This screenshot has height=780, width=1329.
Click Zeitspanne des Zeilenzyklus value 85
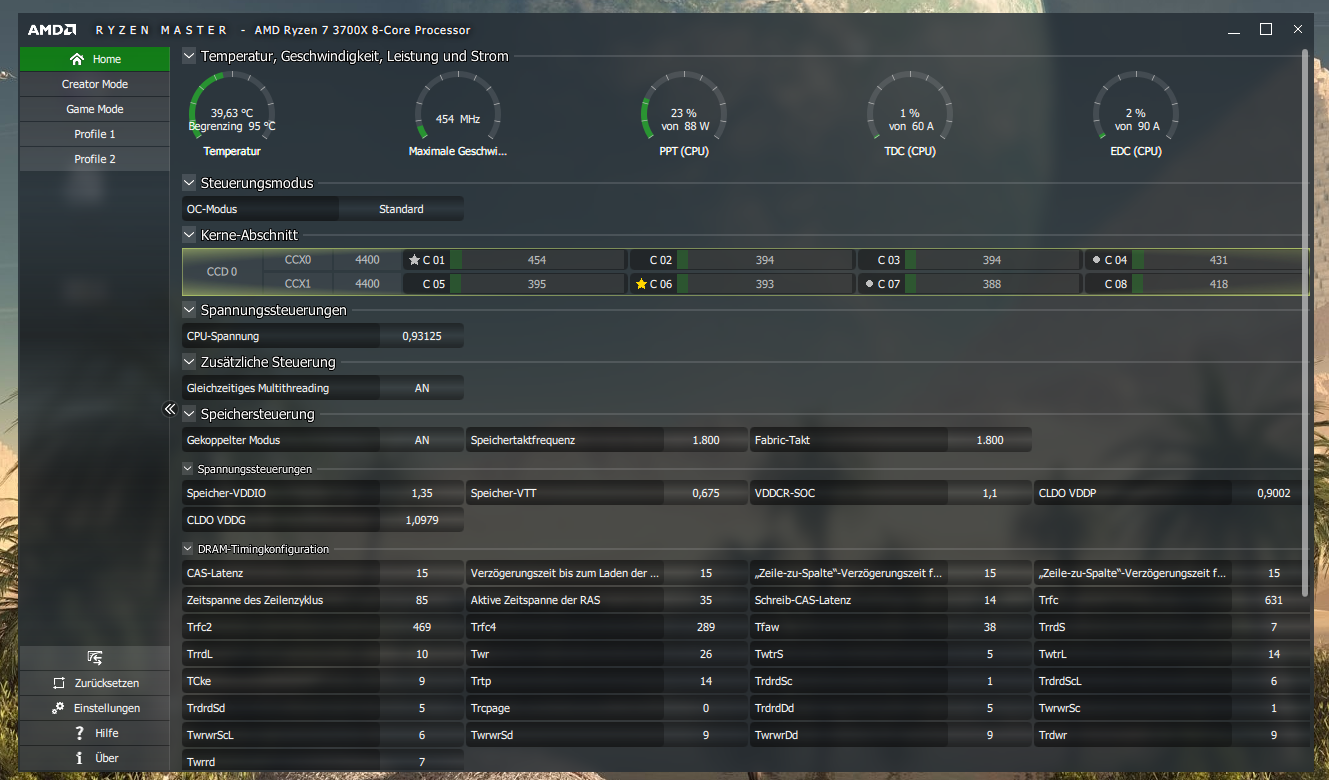422,600
